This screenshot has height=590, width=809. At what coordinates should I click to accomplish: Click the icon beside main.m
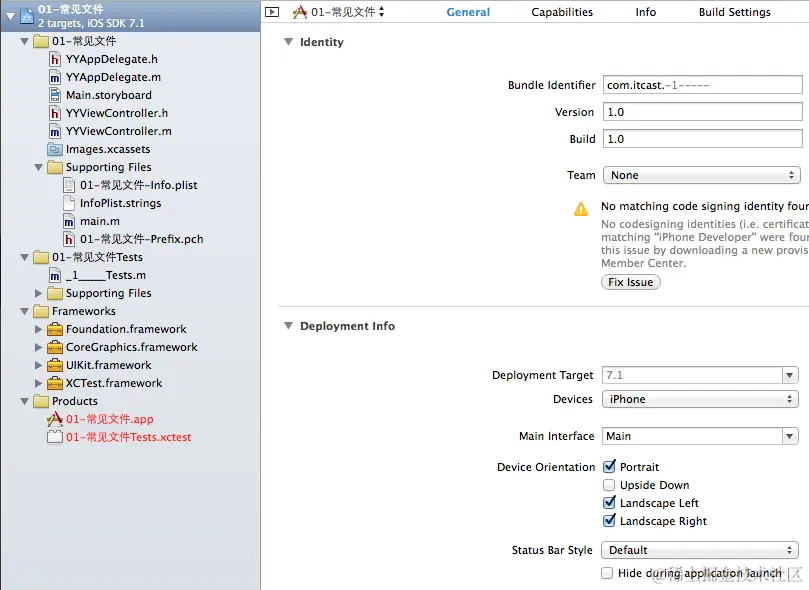(x=69, y=221)
